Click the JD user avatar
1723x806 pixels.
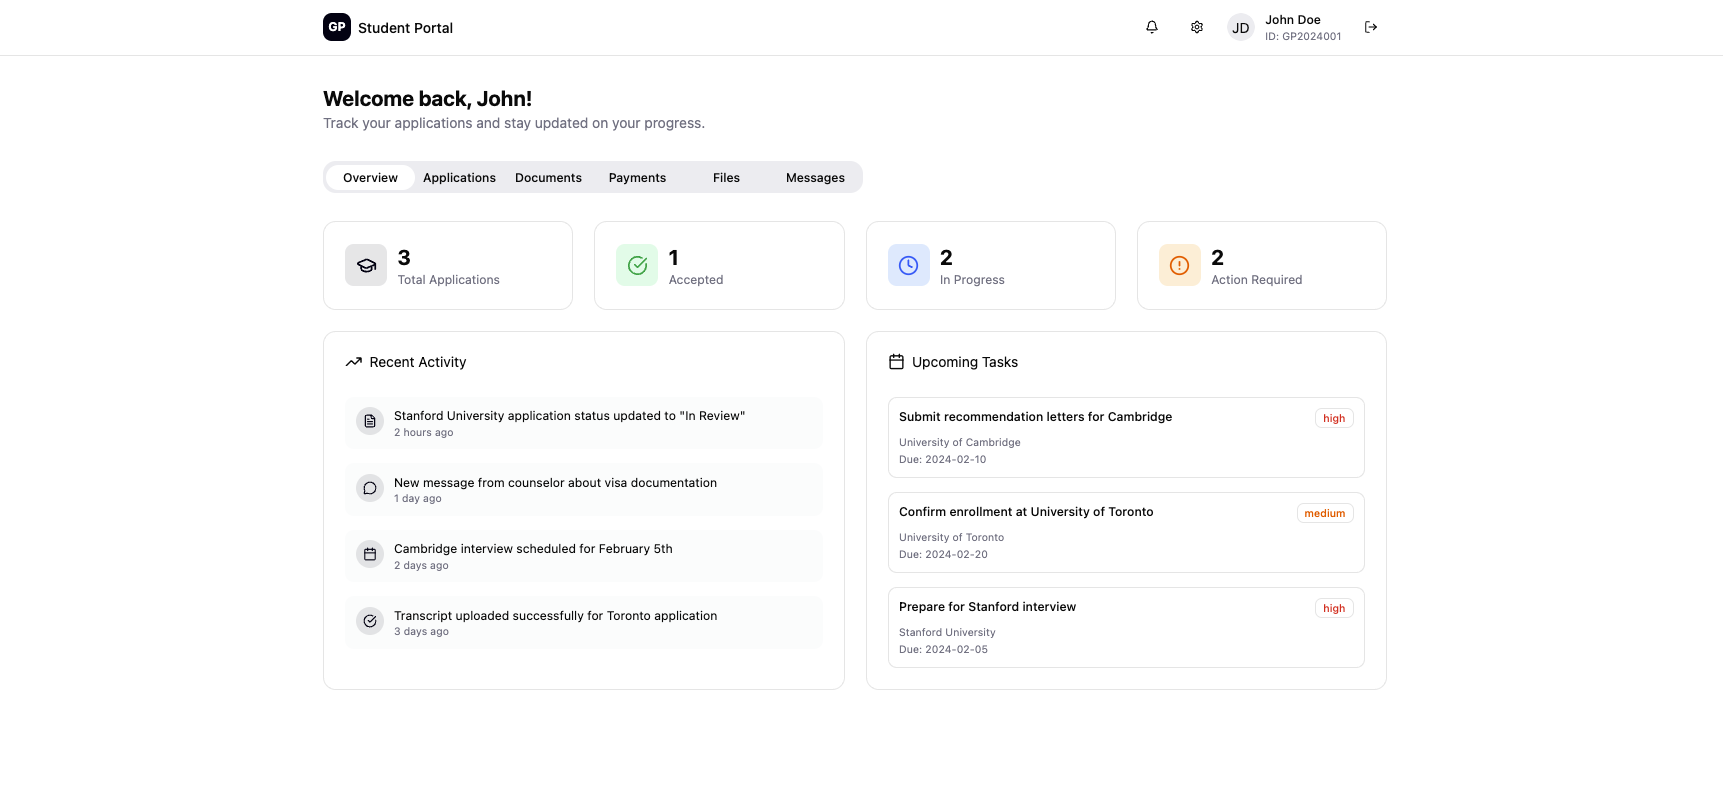click(x=1240, y=28)
